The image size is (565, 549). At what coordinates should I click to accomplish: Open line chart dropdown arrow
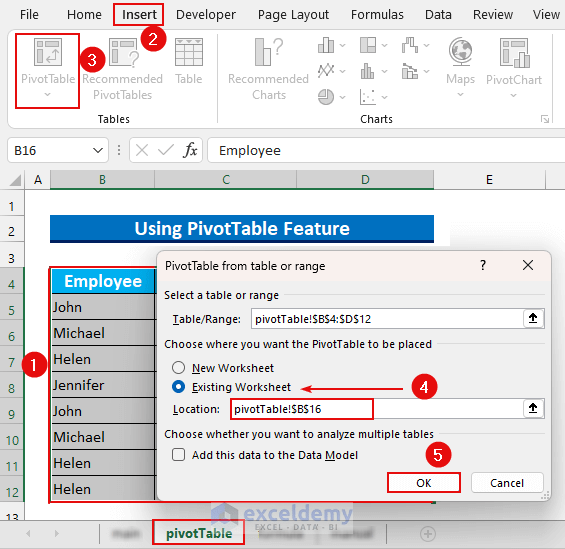[343, 71]
